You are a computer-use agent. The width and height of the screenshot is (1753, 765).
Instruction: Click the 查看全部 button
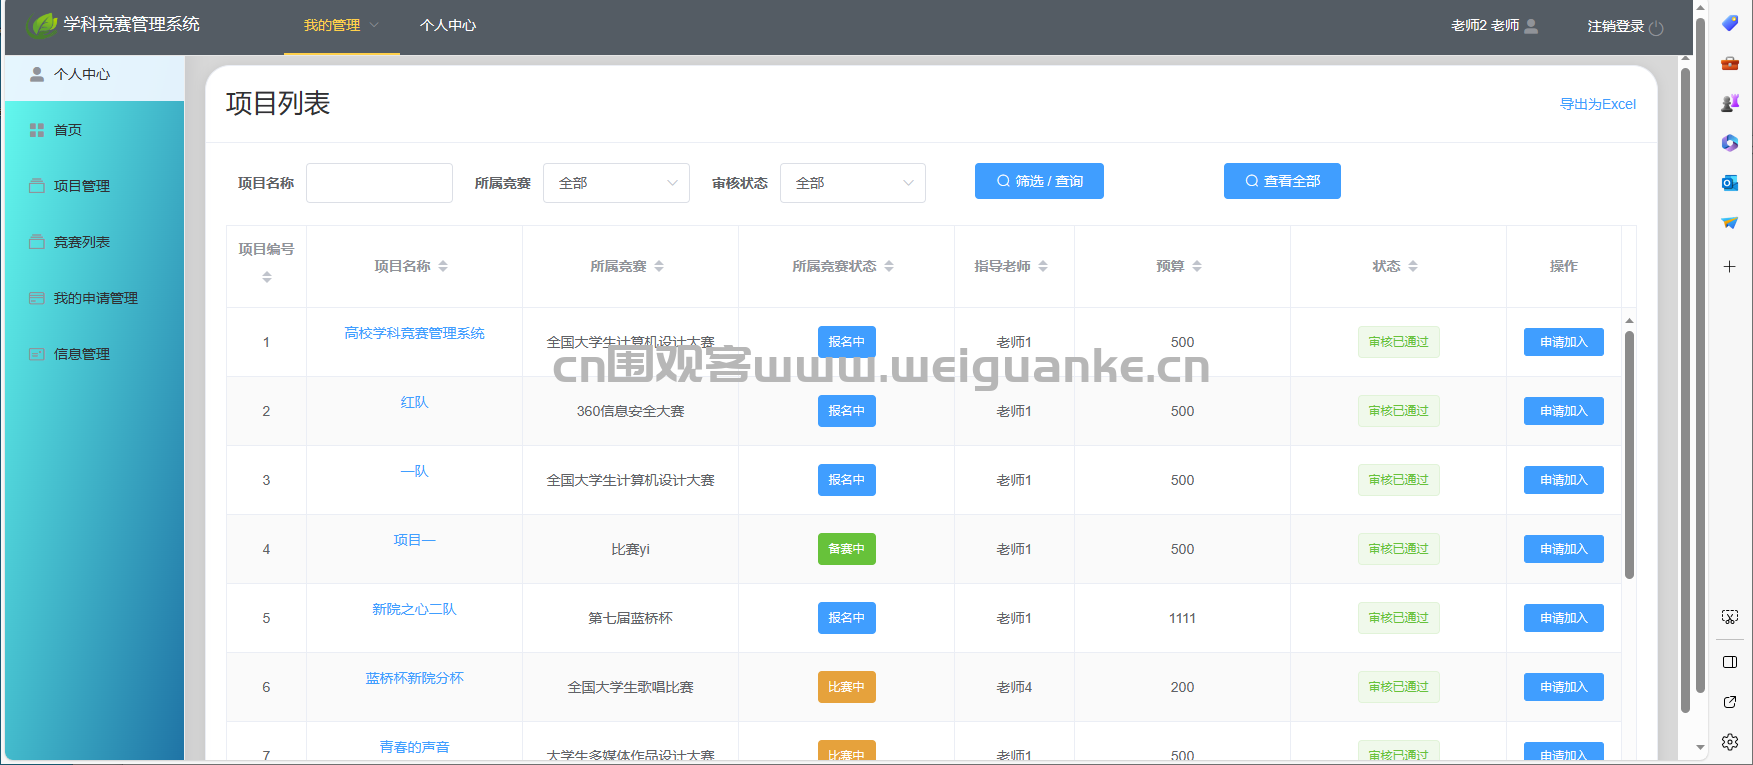pos(1282,181)
